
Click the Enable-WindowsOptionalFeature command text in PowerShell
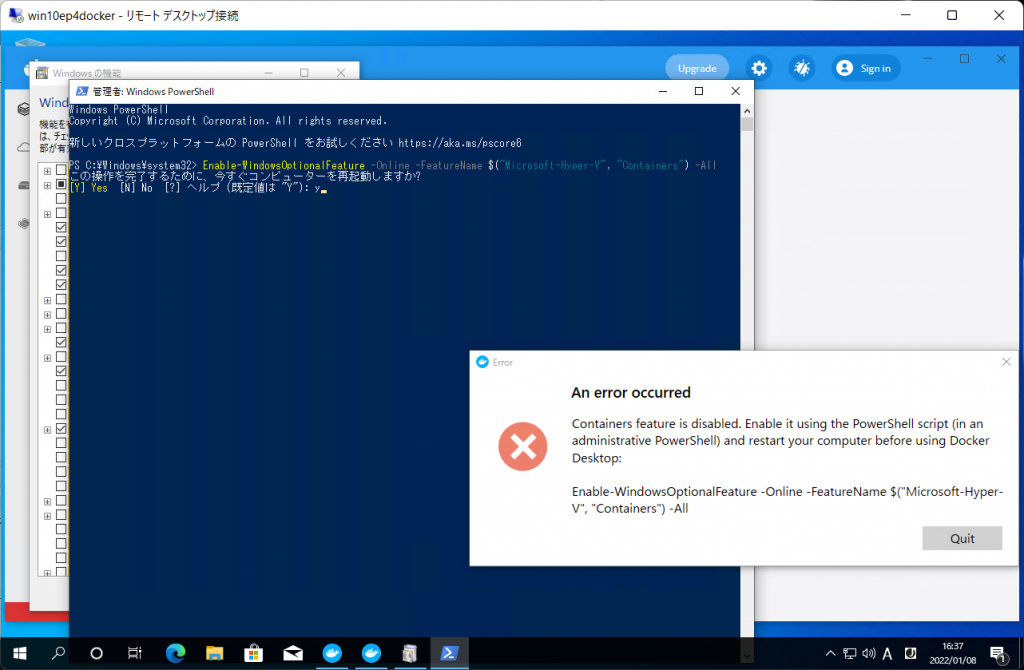pos(283,165)
